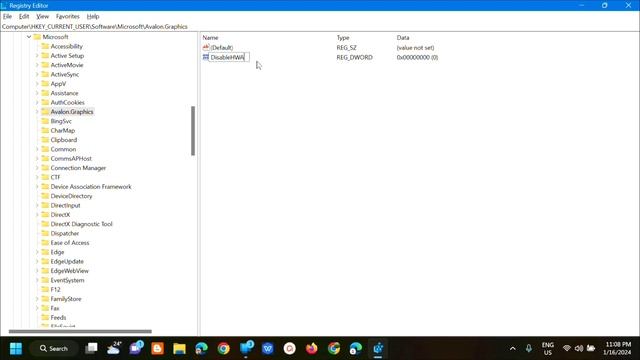This screenshot has height=360, width=640.
Task: Expand the ActiveMovie key
Action: pos(37,65)
